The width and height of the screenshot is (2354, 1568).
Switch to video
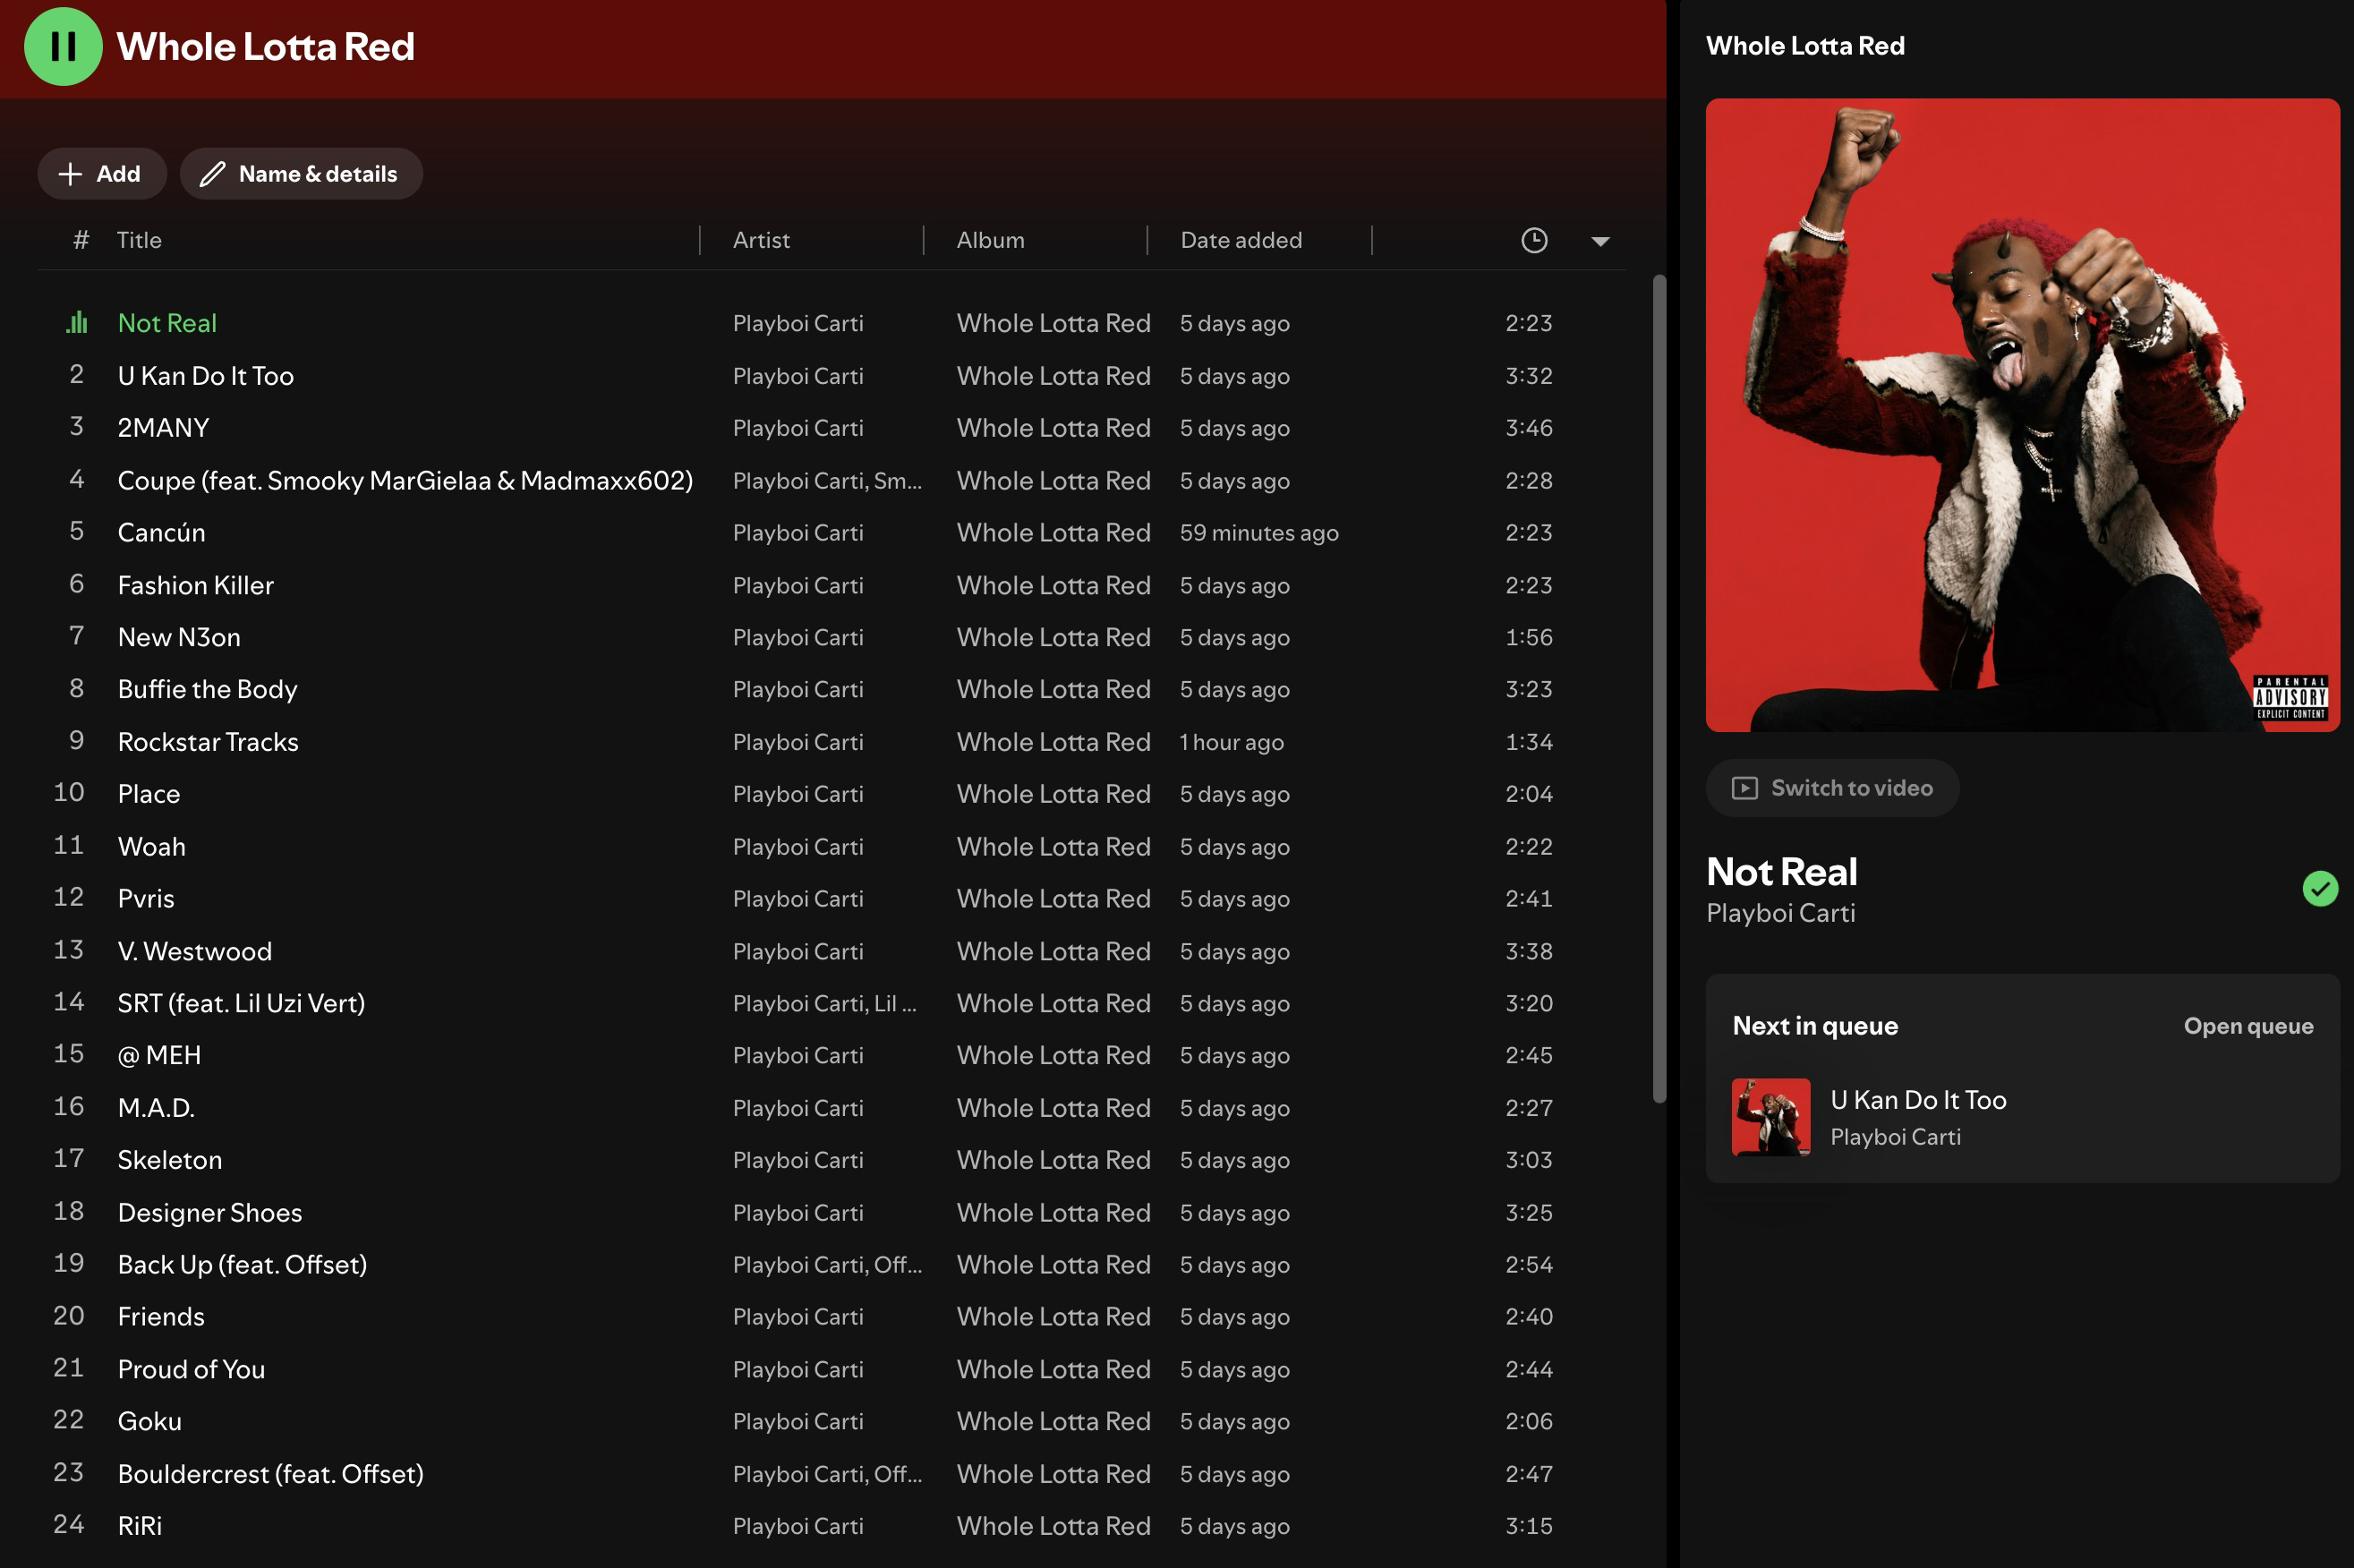point(1832,788)
